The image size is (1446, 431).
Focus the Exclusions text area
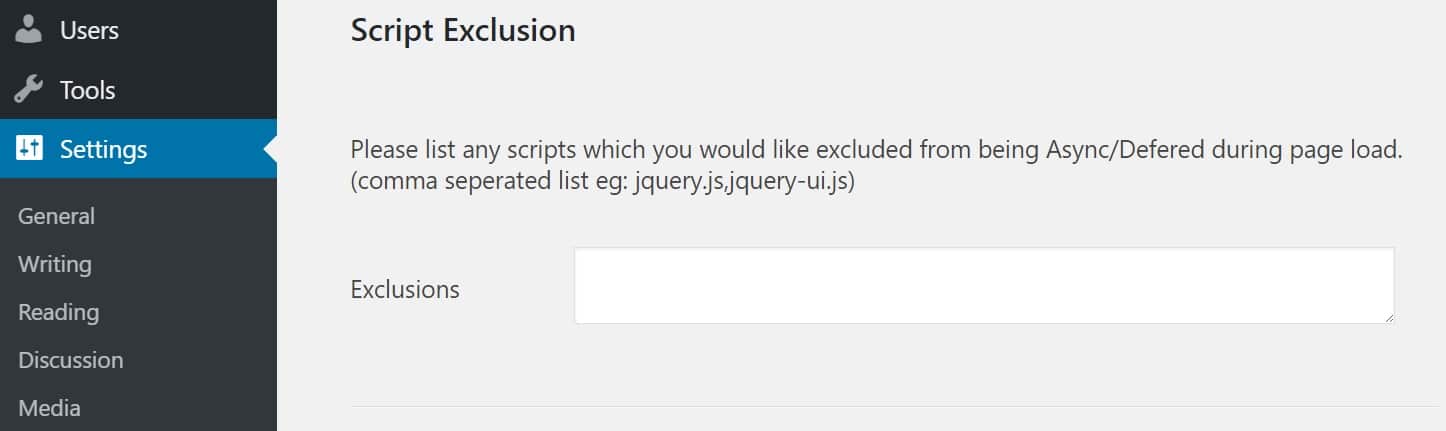point(983,285)
